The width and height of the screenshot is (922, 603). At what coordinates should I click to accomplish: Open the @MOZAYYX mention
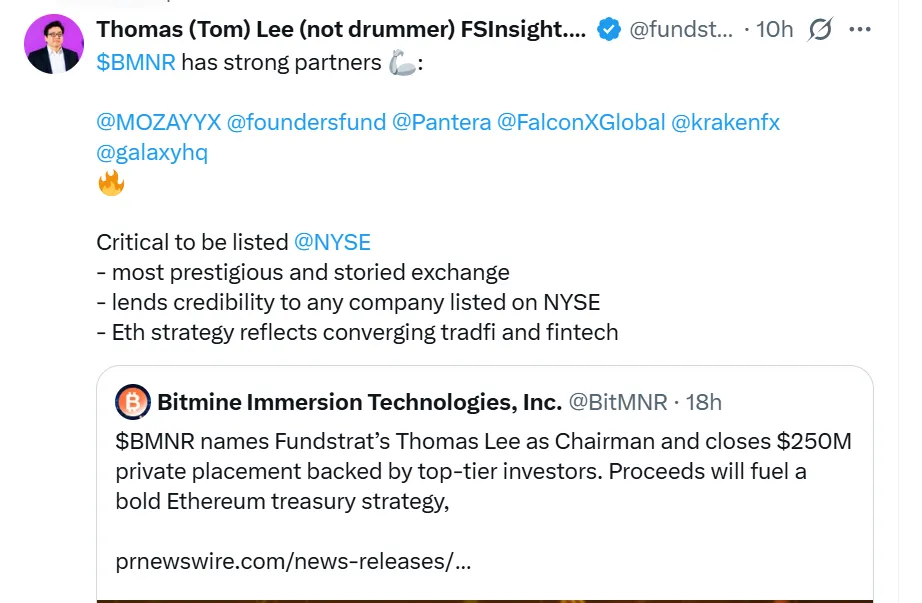pos(157,122)
